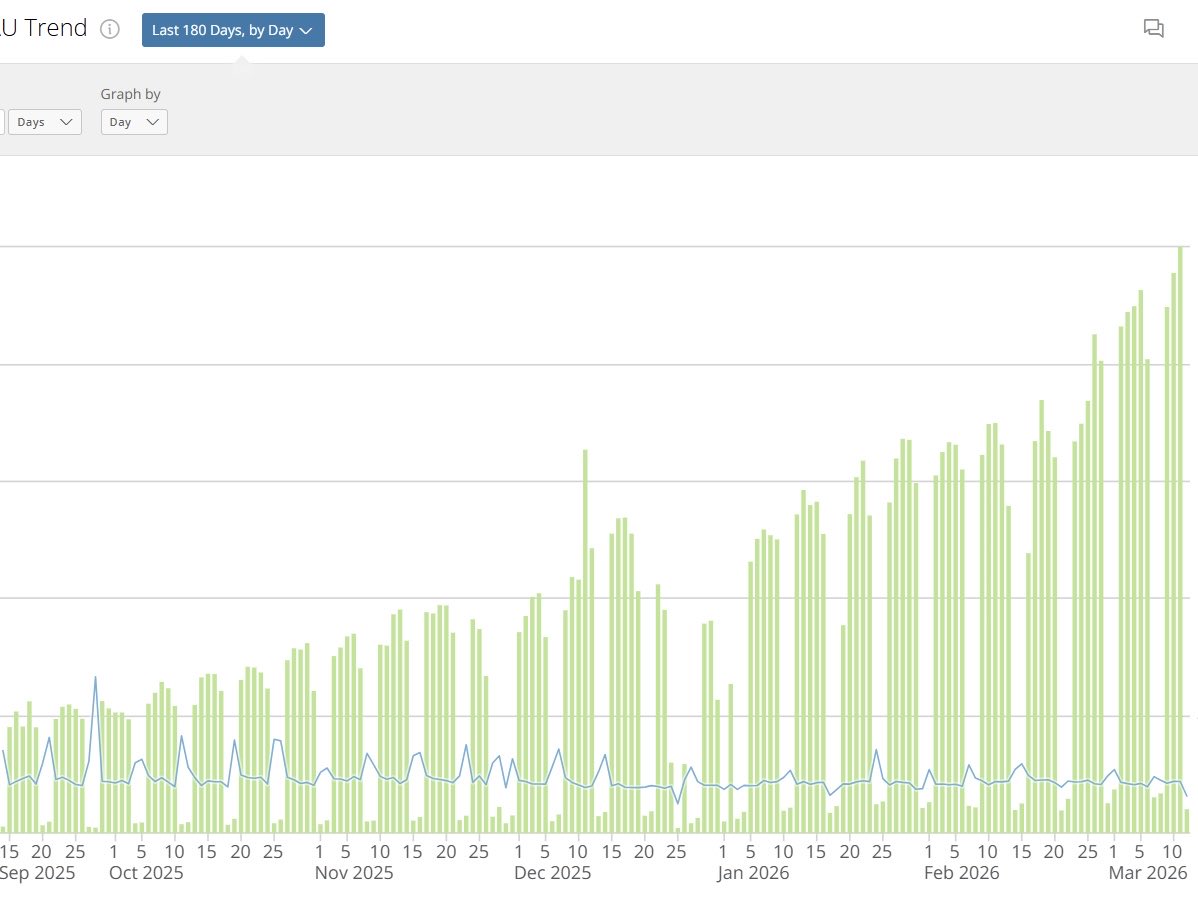Screen dimensions: 1198x911
Task: Select the Sep 2025 axis label
Action: 37,873
